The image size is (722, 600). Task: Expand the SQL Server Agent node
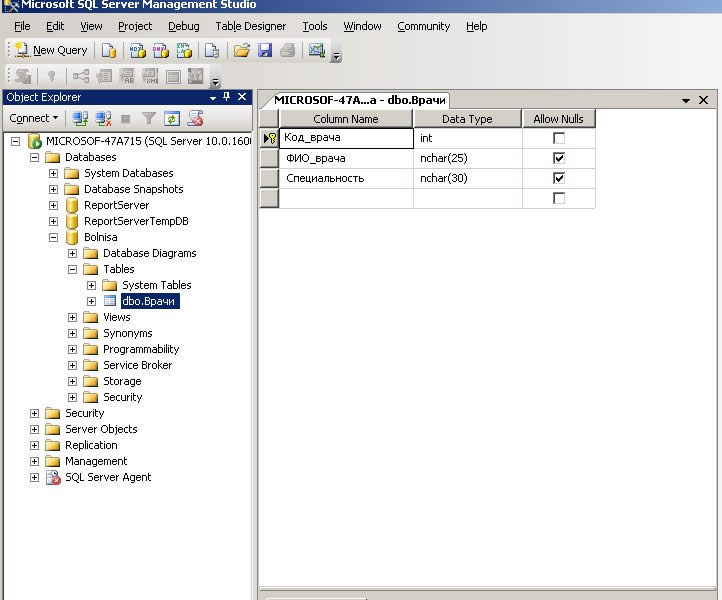[x=35, y=478]
